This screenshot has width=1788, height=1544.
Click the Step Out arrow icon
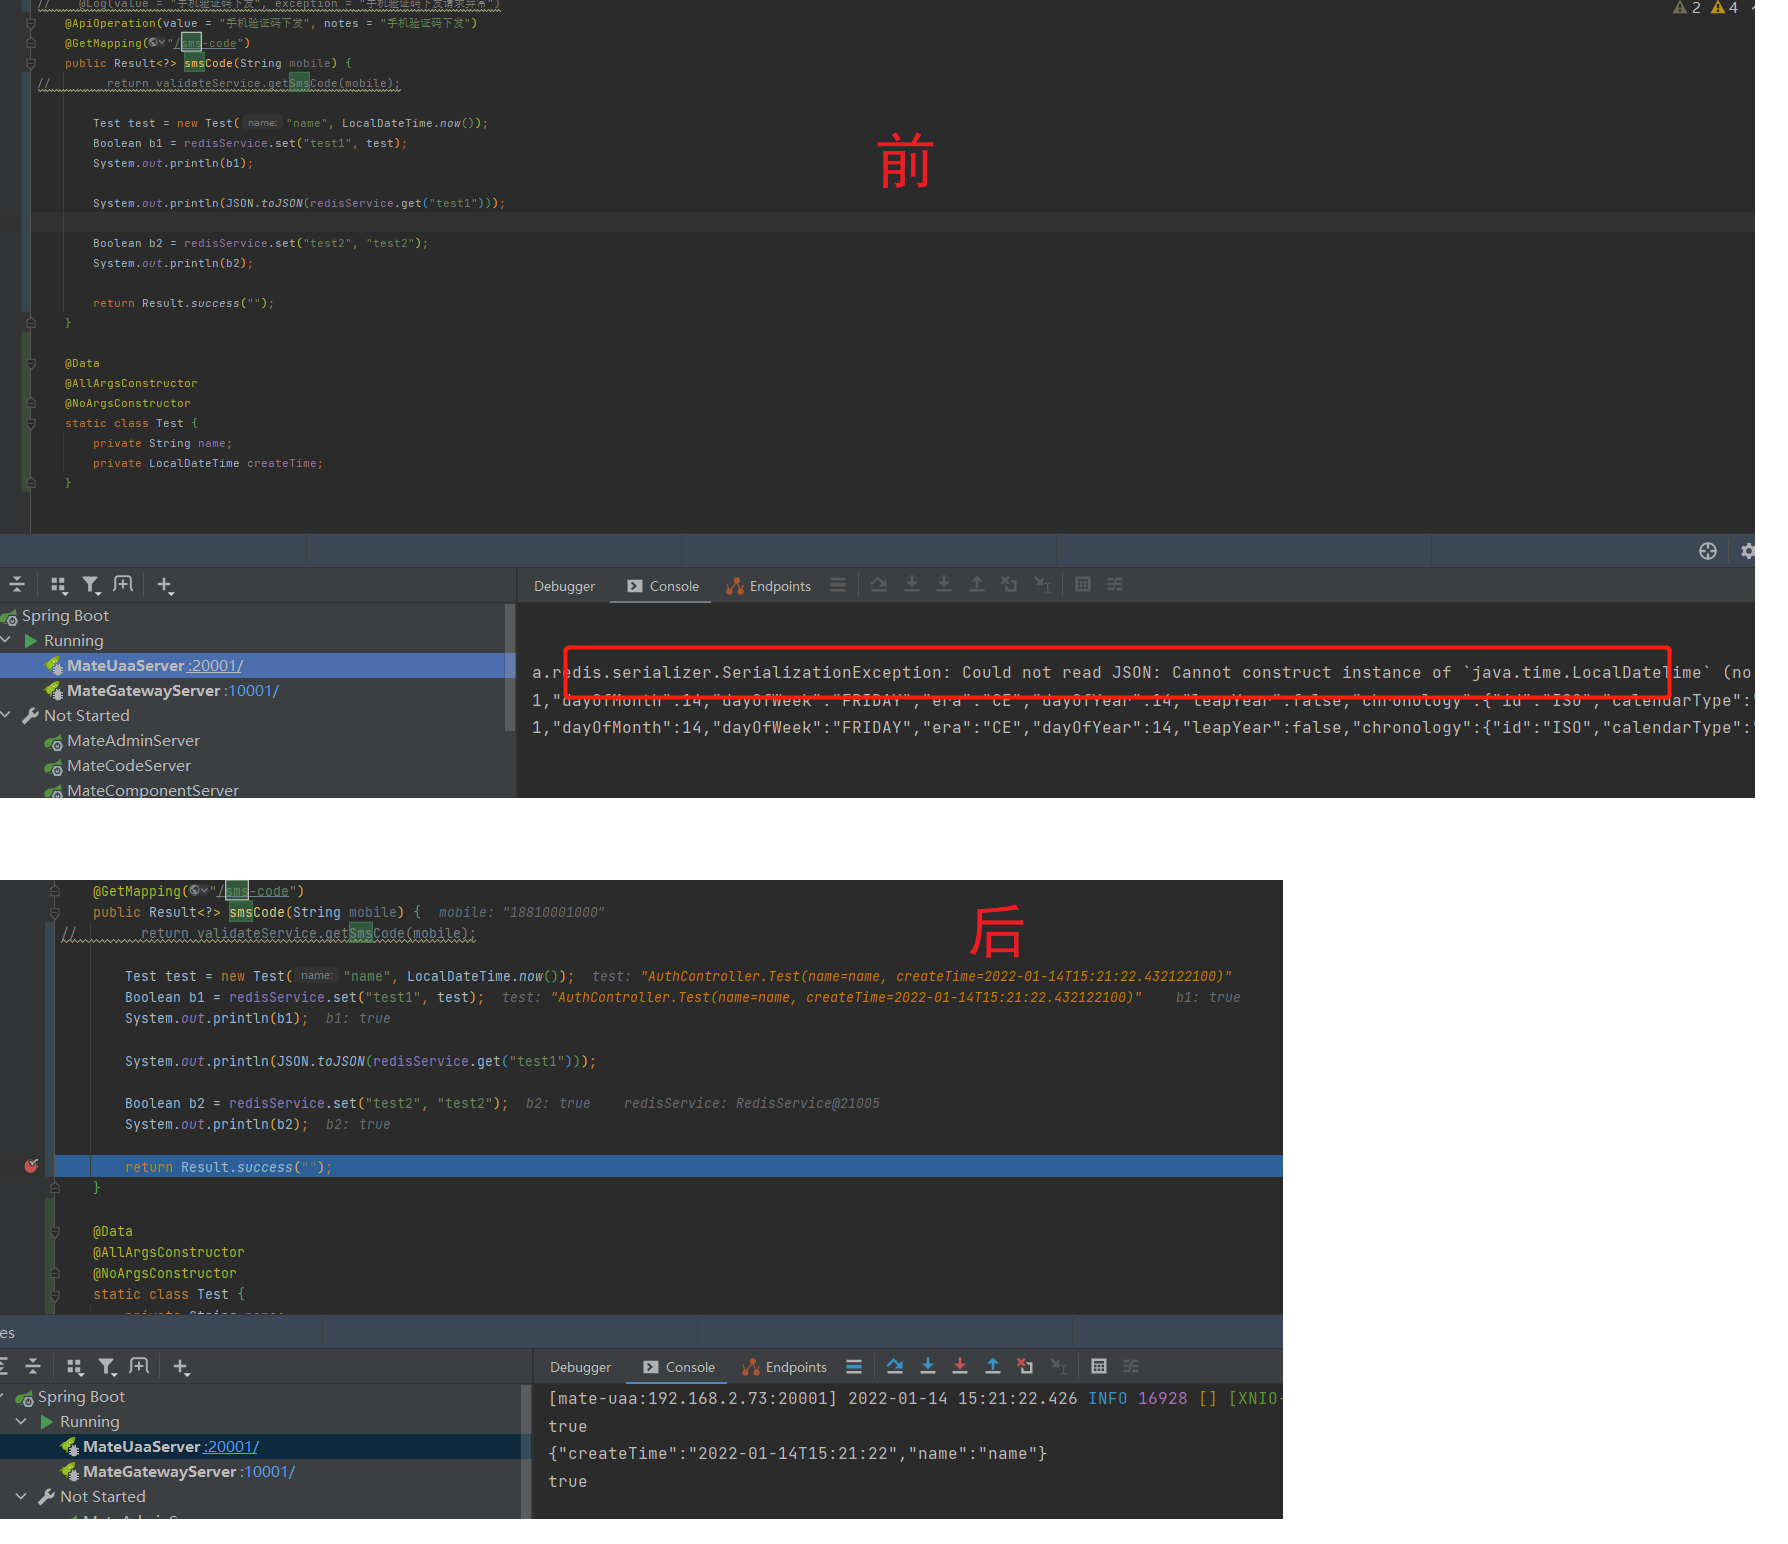977,584
